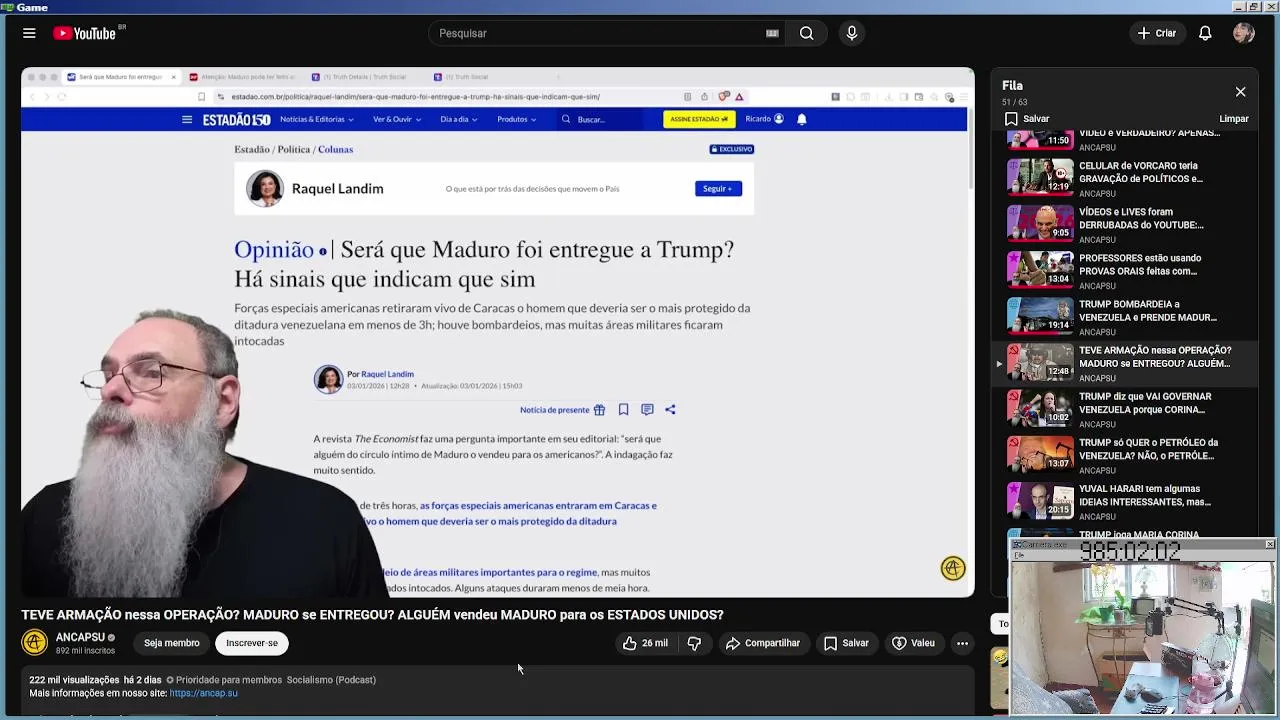Viewport: 1280px width, 720px height.
Task: Select TRUMP só QUER o PETRÓLEO video
Action: click(x=1126, y=454)
